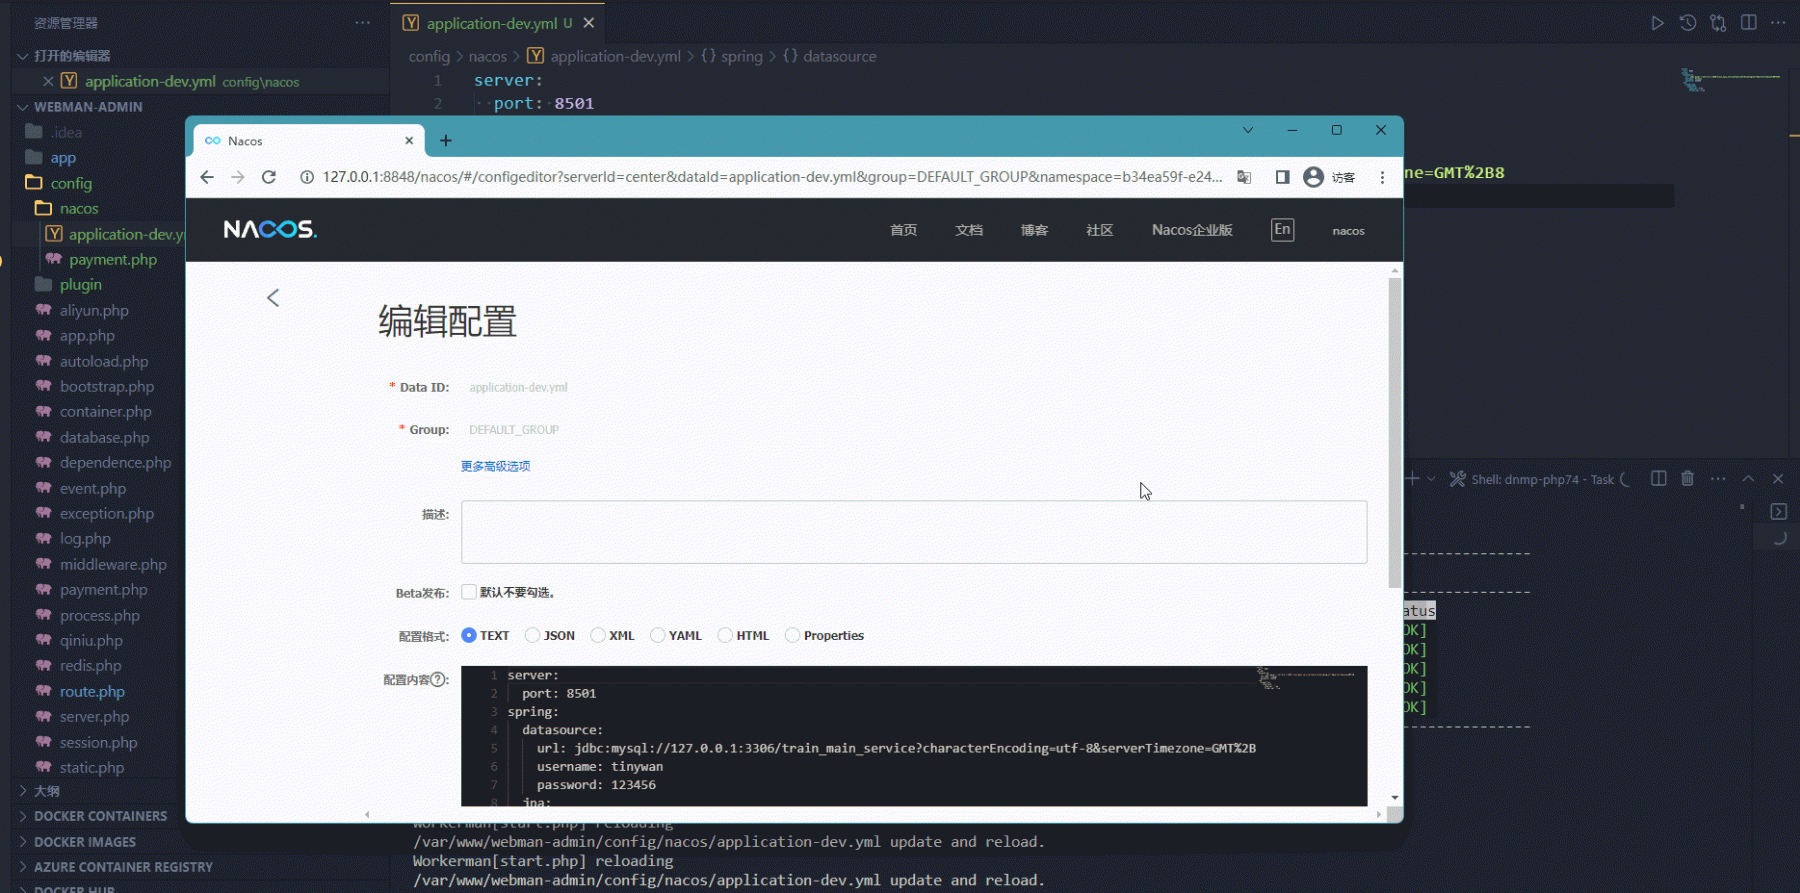Open Nacos企业版 in the top navigation

(1191, 230)
